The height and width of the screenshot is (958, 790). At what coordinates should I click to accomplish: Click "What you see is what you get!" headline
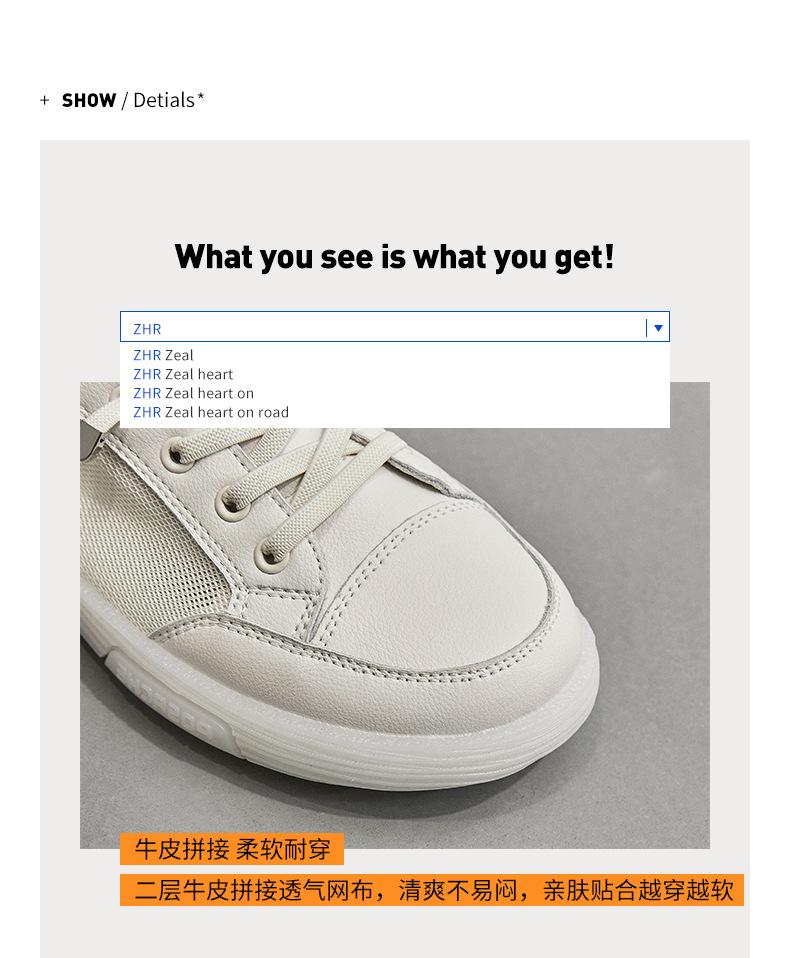[395, 257]
